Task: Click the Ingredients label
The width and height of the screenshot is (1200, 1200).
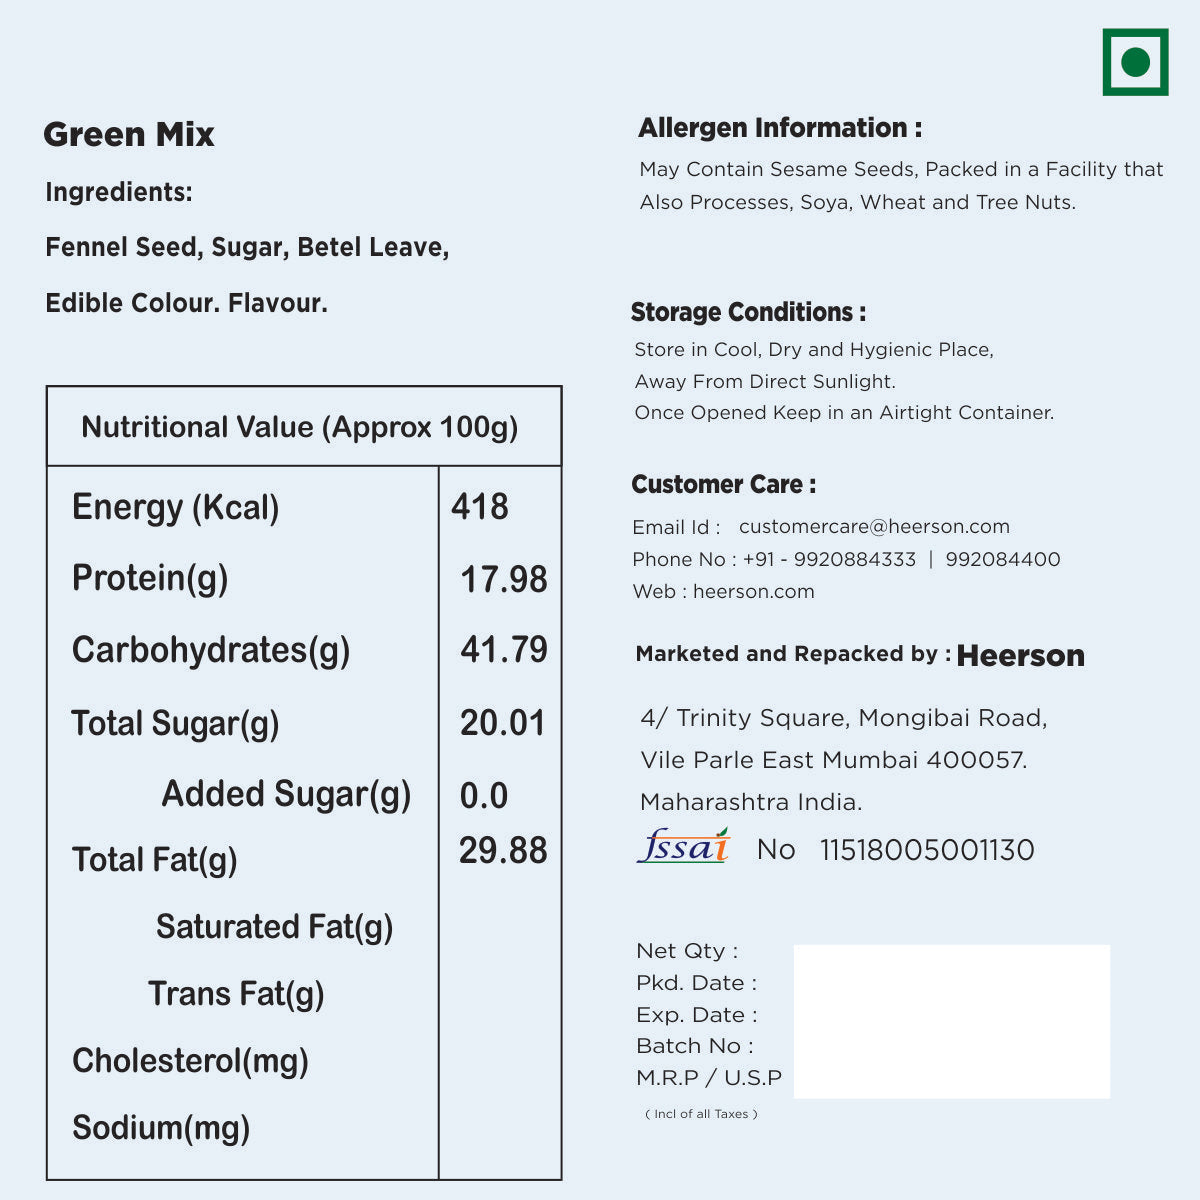Action: coord(119,192)
